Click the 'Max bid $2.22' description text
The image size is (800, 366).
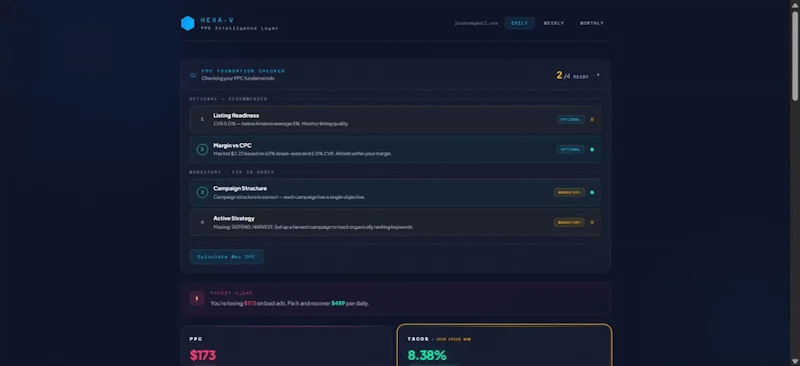[303, 154]
